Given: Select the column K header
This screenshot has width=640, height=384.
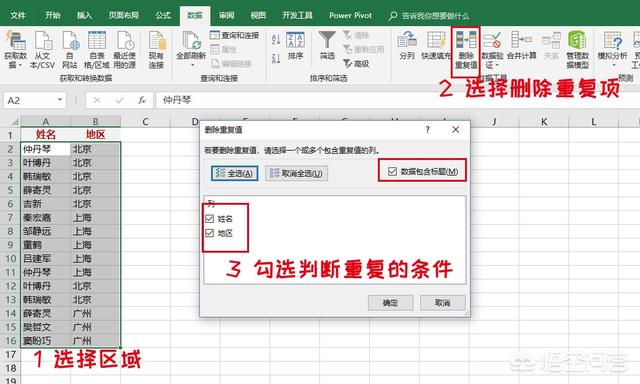Looking at the screenshot, I should tap(544, 121).
